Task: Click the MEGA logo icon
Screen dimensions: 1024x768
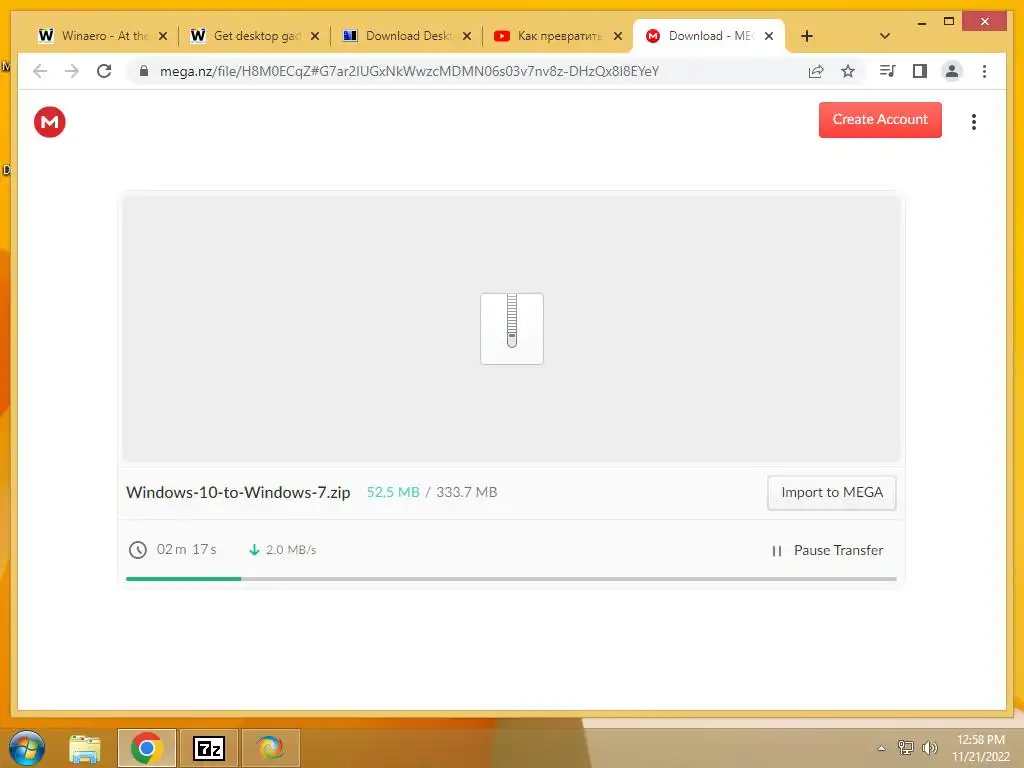Action: pyautogui.click(x=50, y=121)
